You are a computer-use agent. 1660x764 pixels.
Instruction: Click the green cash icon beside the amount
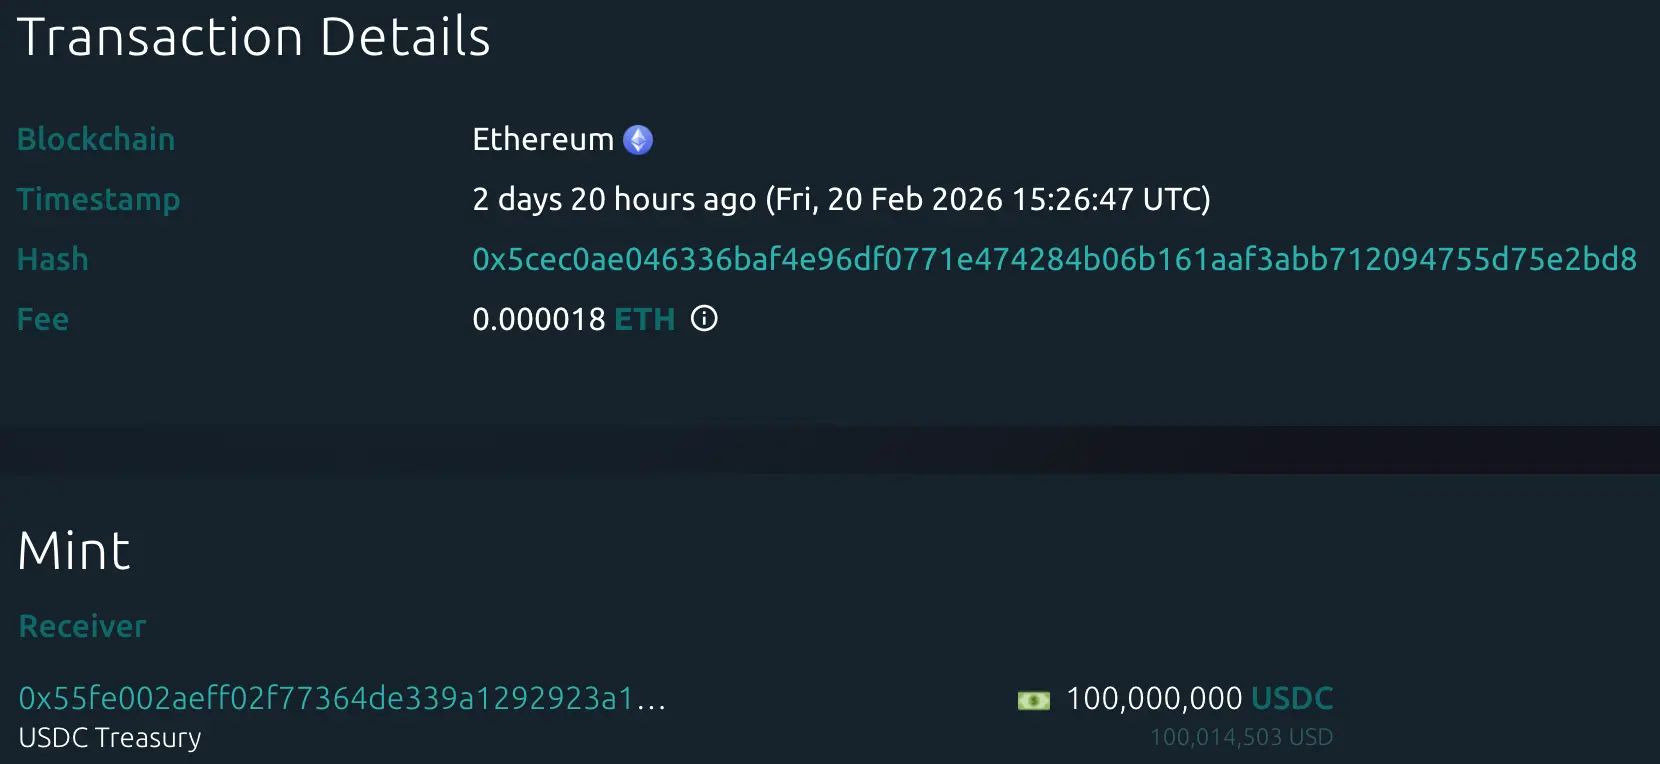tap(1033, 700)
